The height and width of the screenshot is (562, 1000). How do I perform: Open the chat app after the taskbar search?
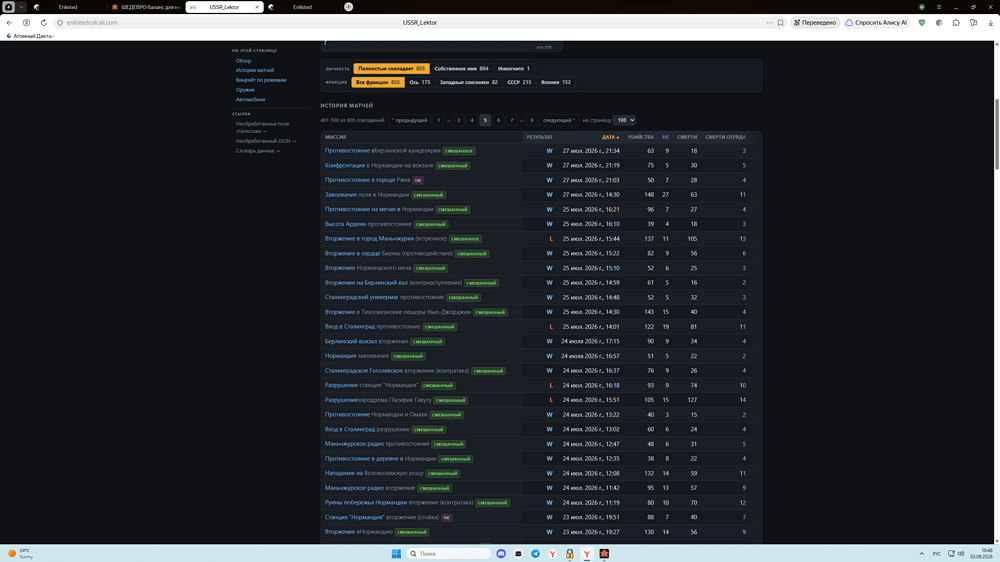pos(501,554)
